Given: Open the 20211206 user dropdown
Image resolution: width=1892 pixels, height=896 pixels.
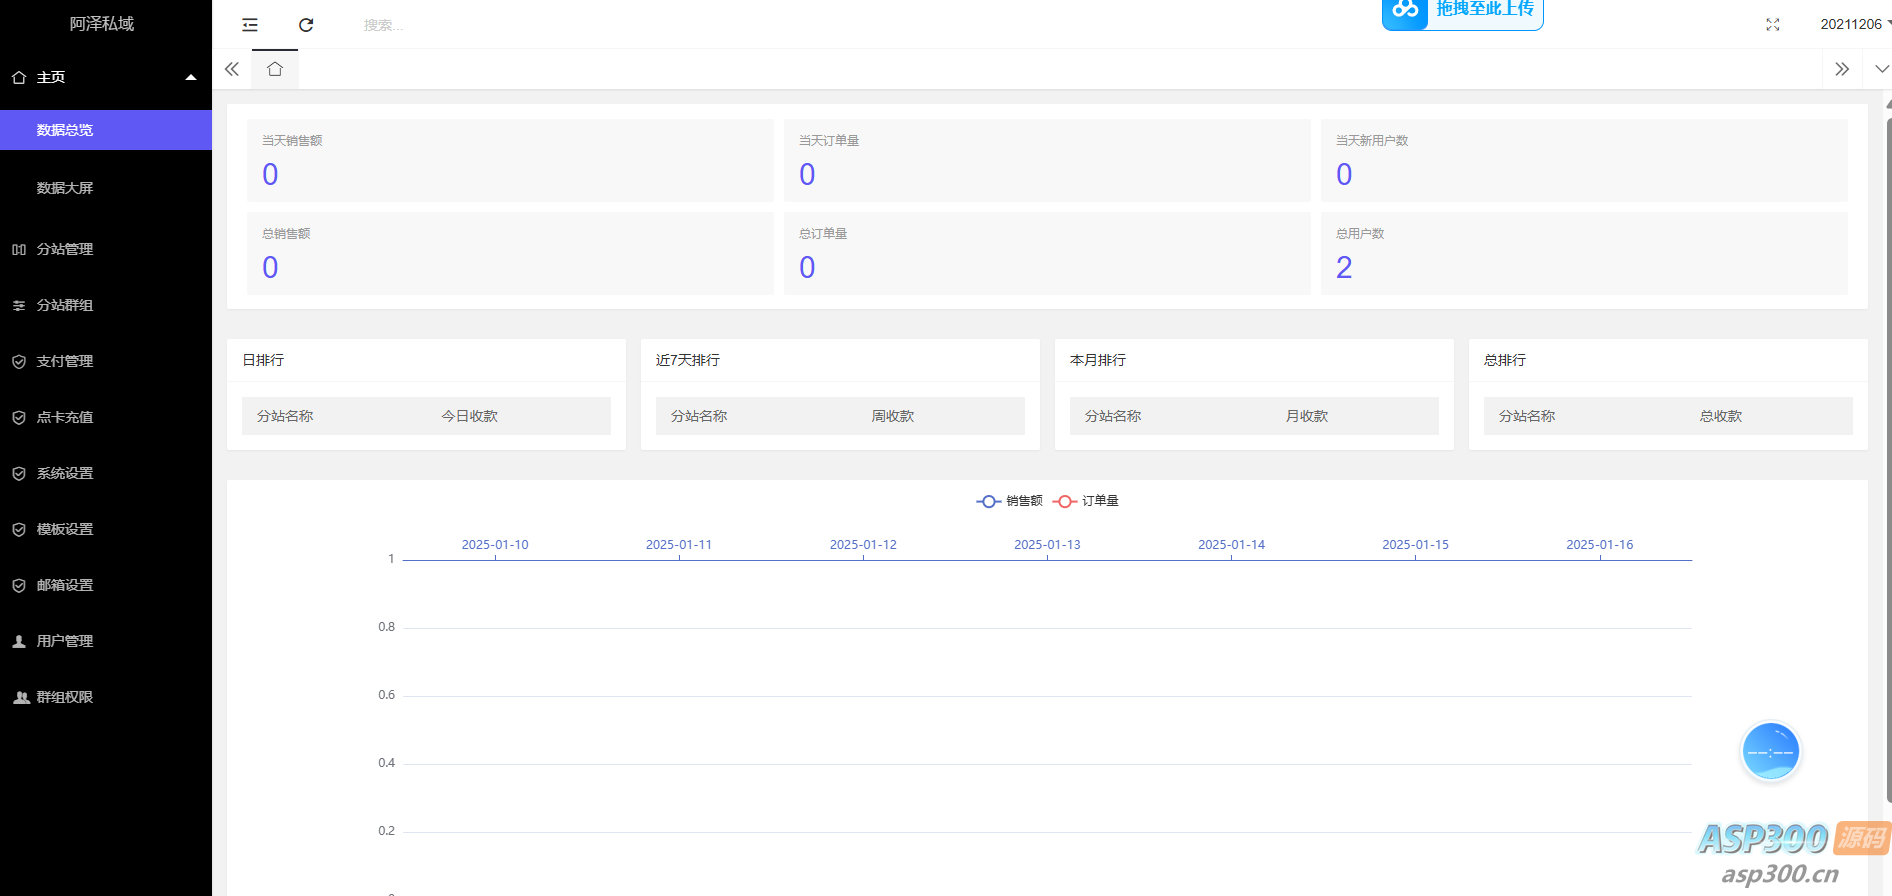Looking at the screenshot, I should 1853,24.
